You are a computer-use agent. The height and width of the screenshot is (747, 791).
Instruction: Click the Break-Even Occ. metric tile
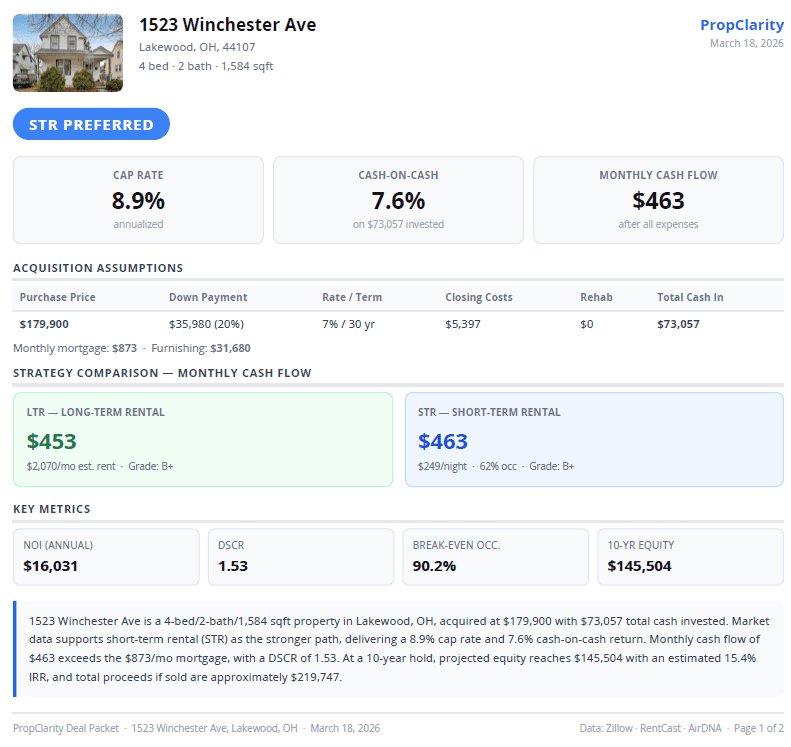pos(496,557)
